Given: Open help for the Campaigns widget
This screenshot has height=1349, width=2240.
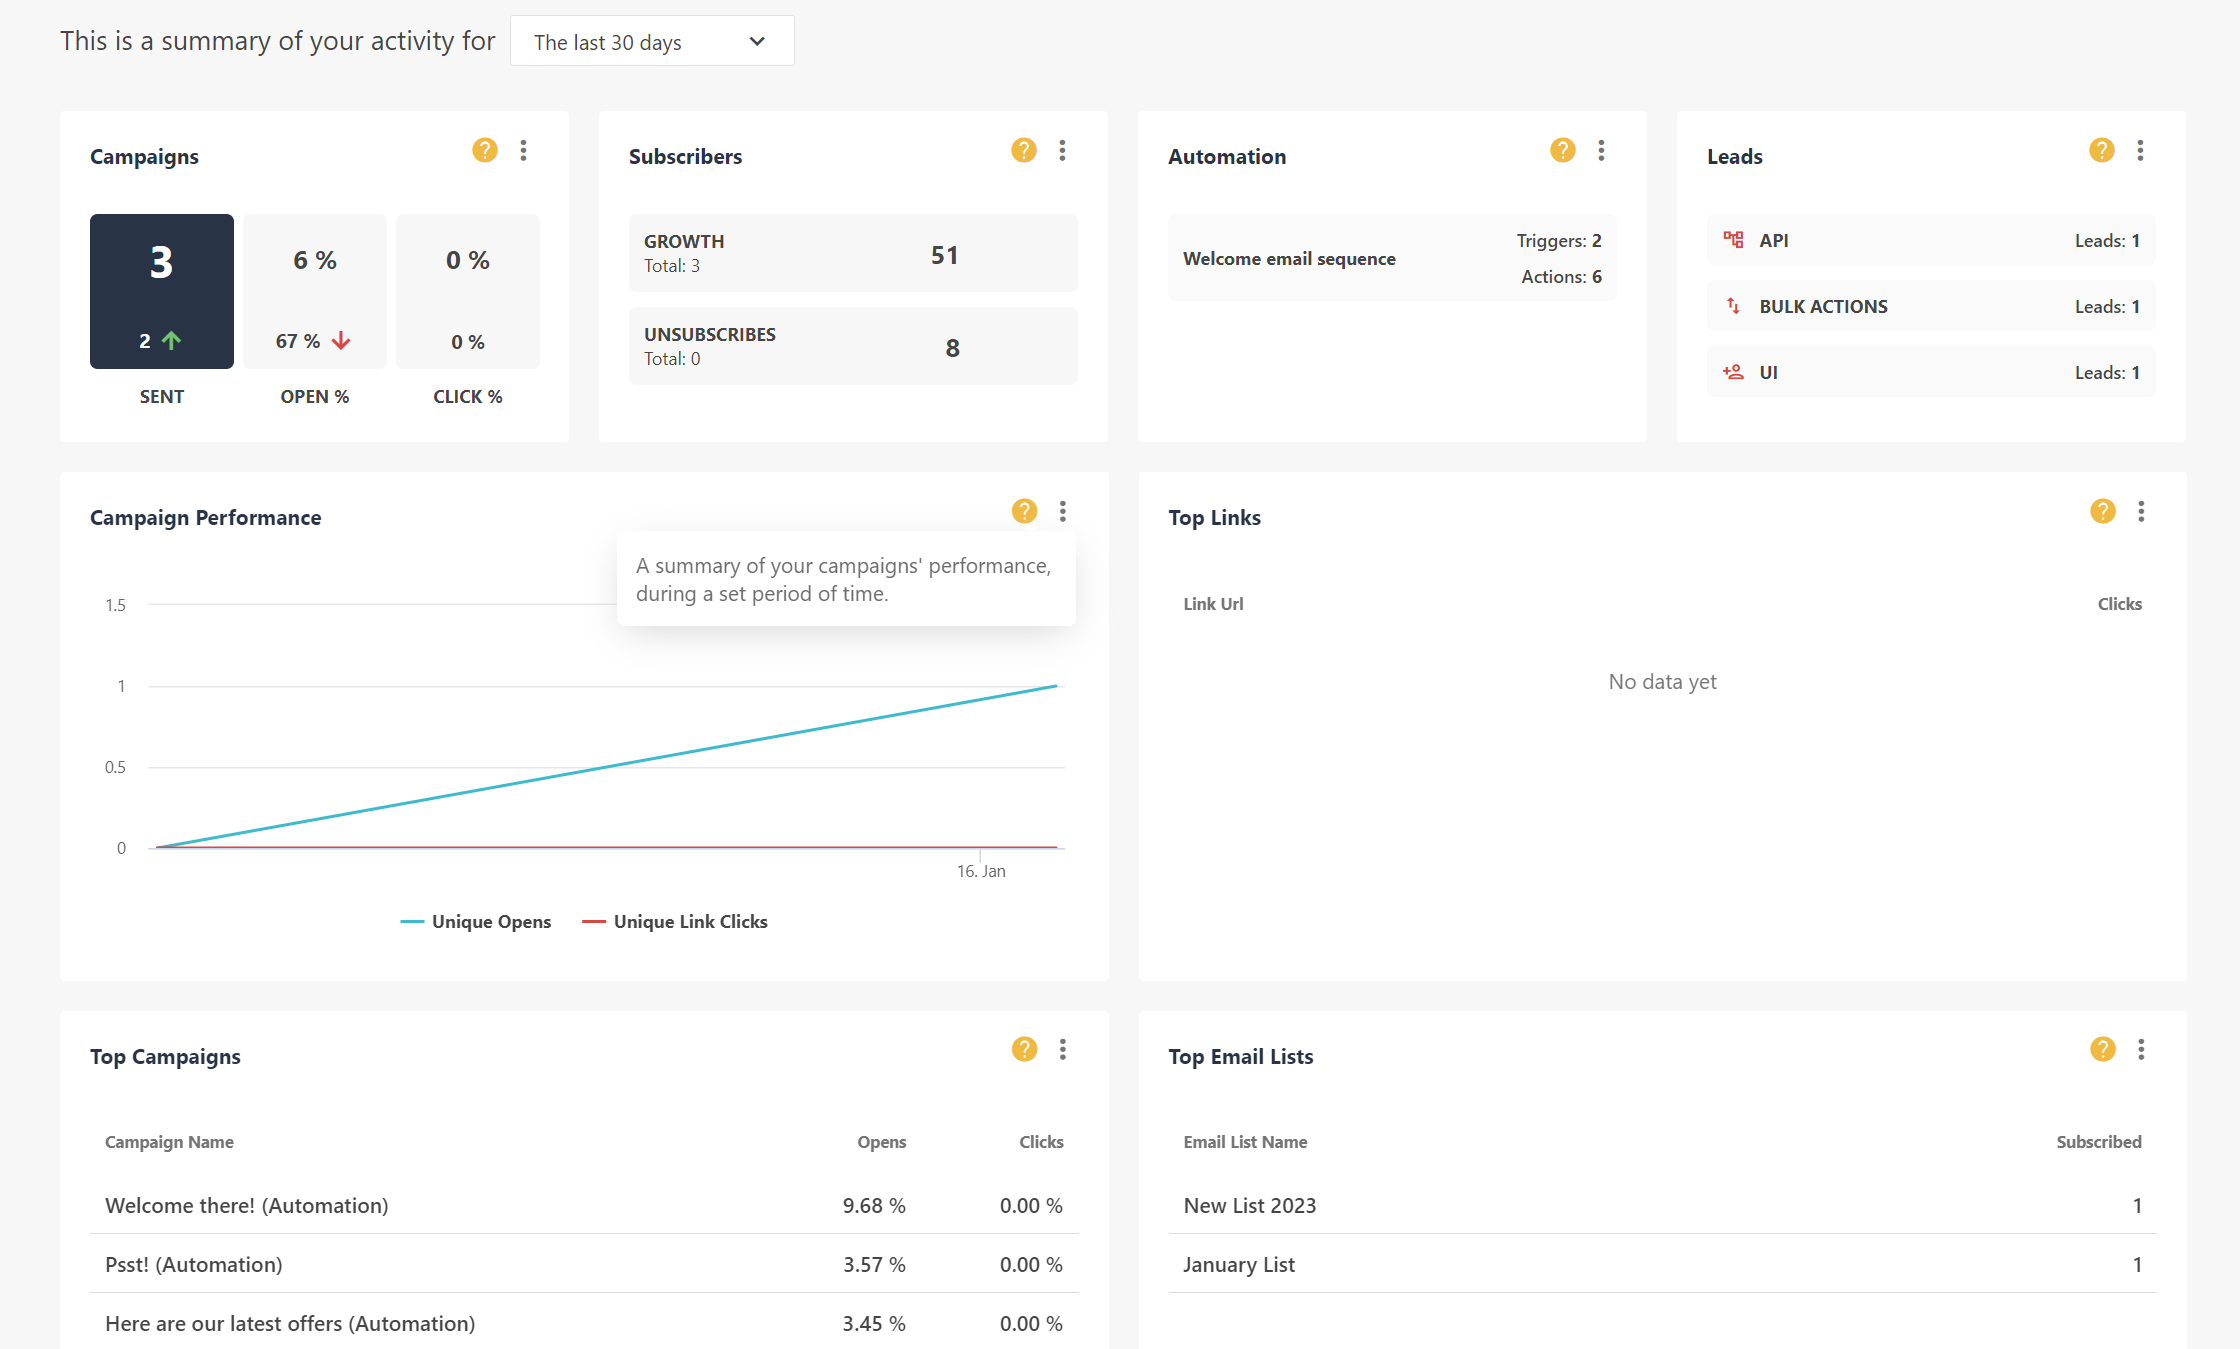Looking at the screenshot, I should [485, 150].
